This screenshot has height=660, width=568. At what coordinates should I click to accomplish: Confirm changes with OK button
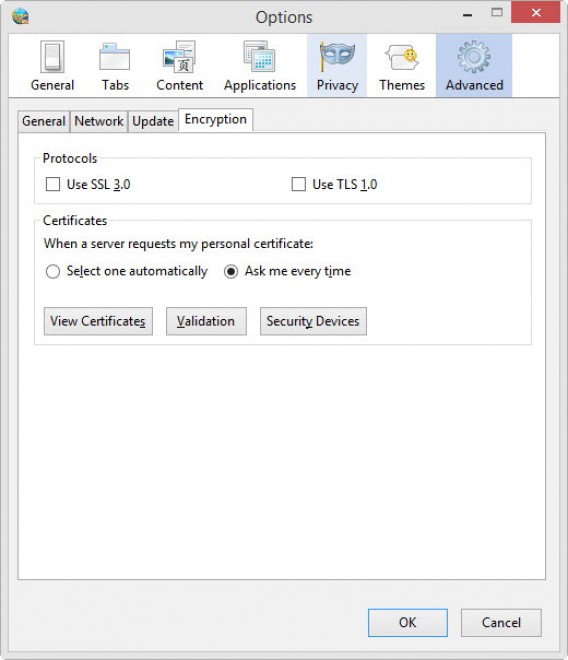click(407, 623)
